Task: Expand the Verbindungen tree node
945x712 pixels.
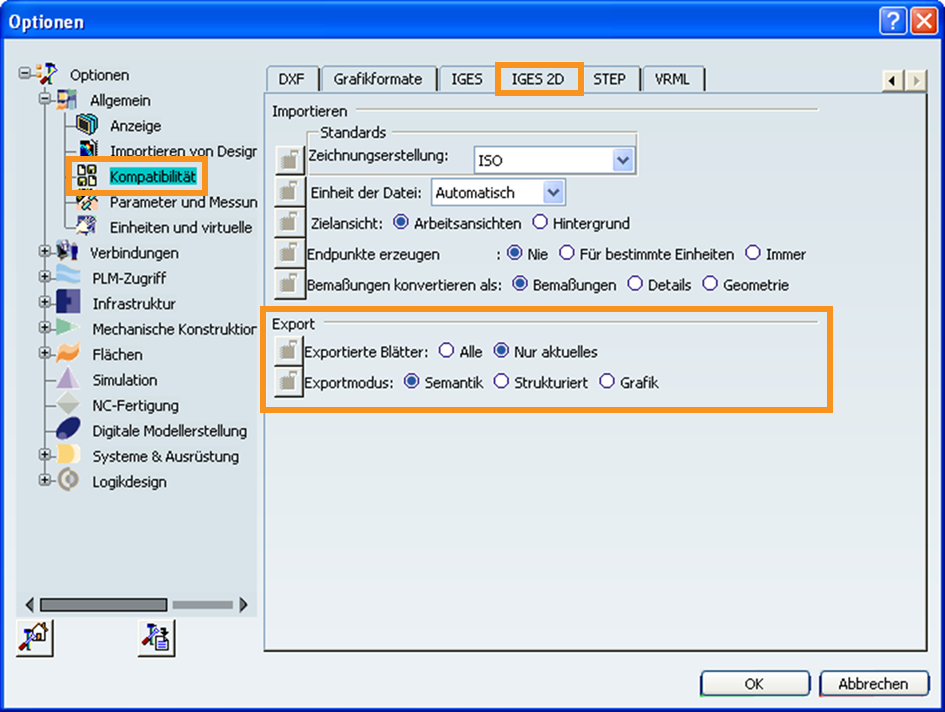Action: tap(44, 252)
